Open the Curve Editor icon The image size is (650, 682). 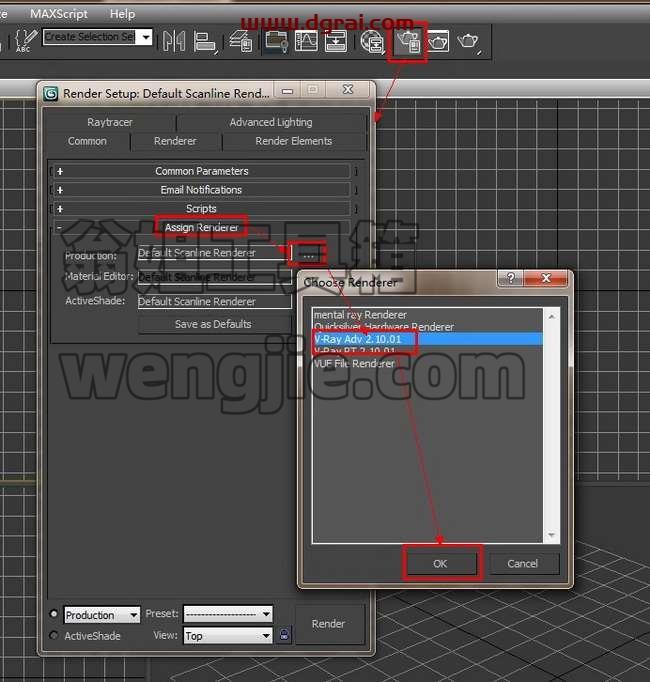tap(306, 42)
